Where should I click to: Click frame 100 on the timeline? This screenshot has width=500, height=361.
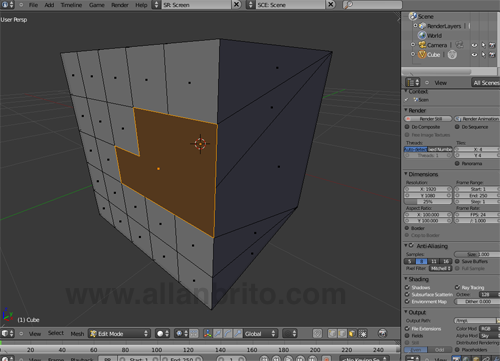click(x=157, y=350)
